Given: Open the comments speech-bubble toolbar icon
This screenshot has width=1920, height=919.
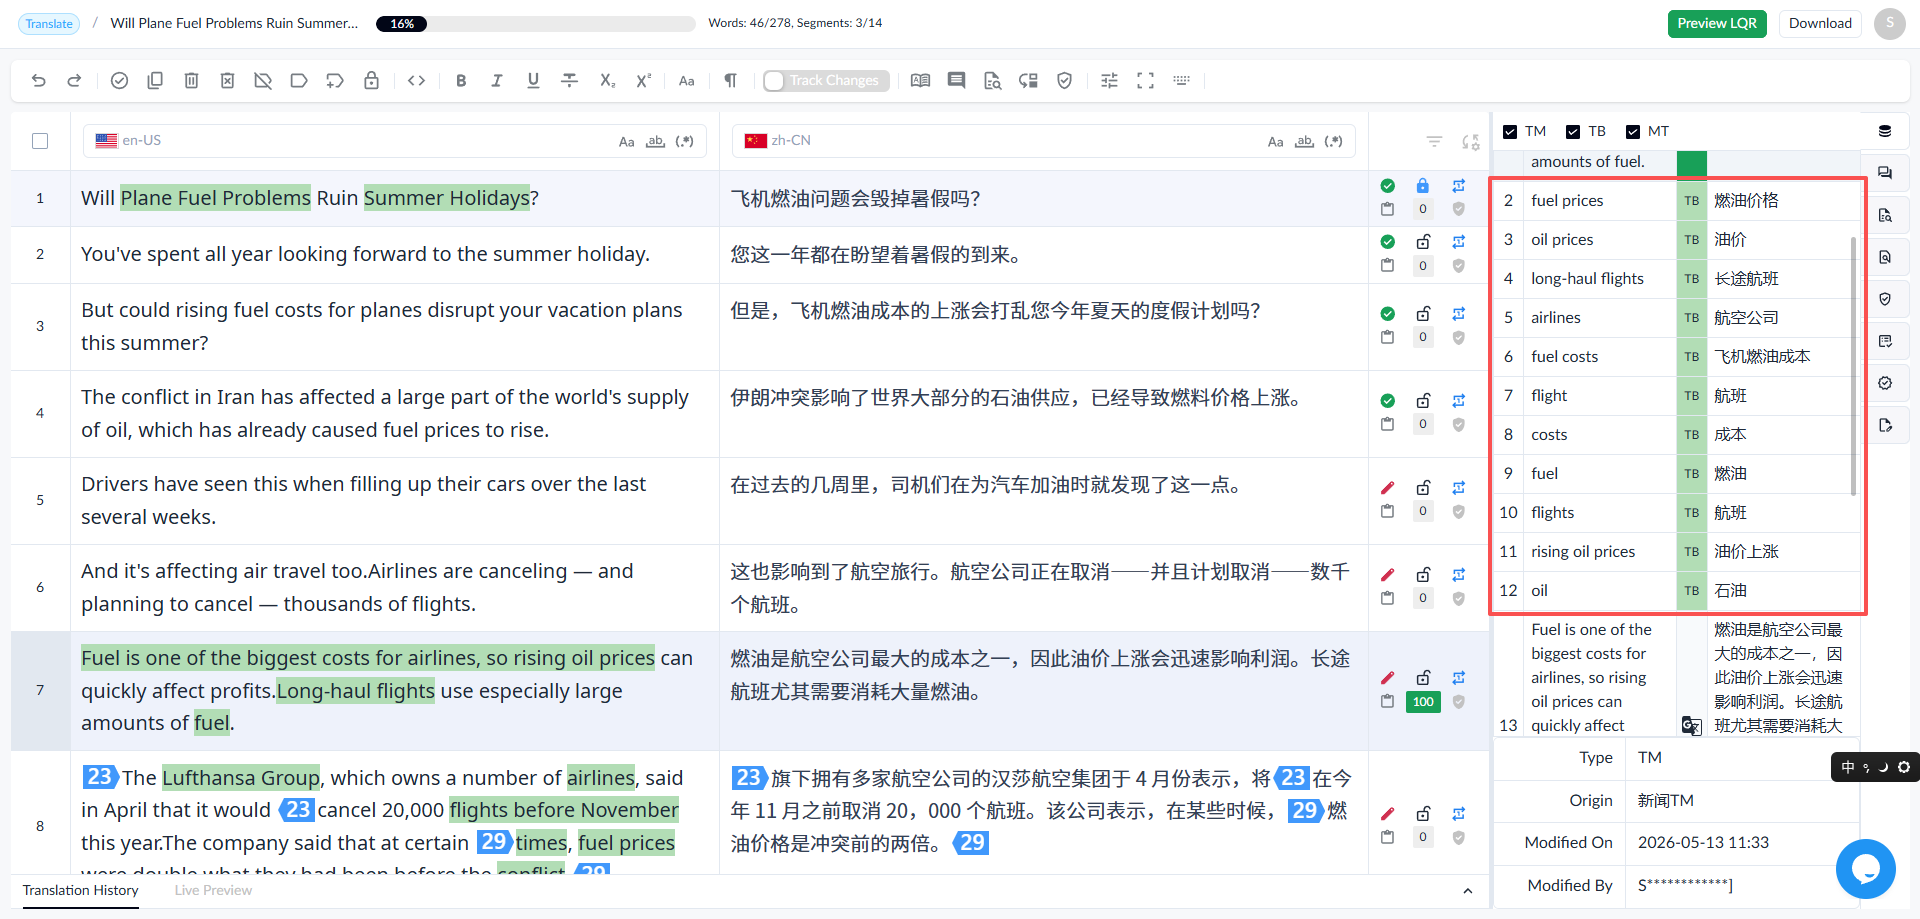Looking at the screenshot, I should (956, 81).
